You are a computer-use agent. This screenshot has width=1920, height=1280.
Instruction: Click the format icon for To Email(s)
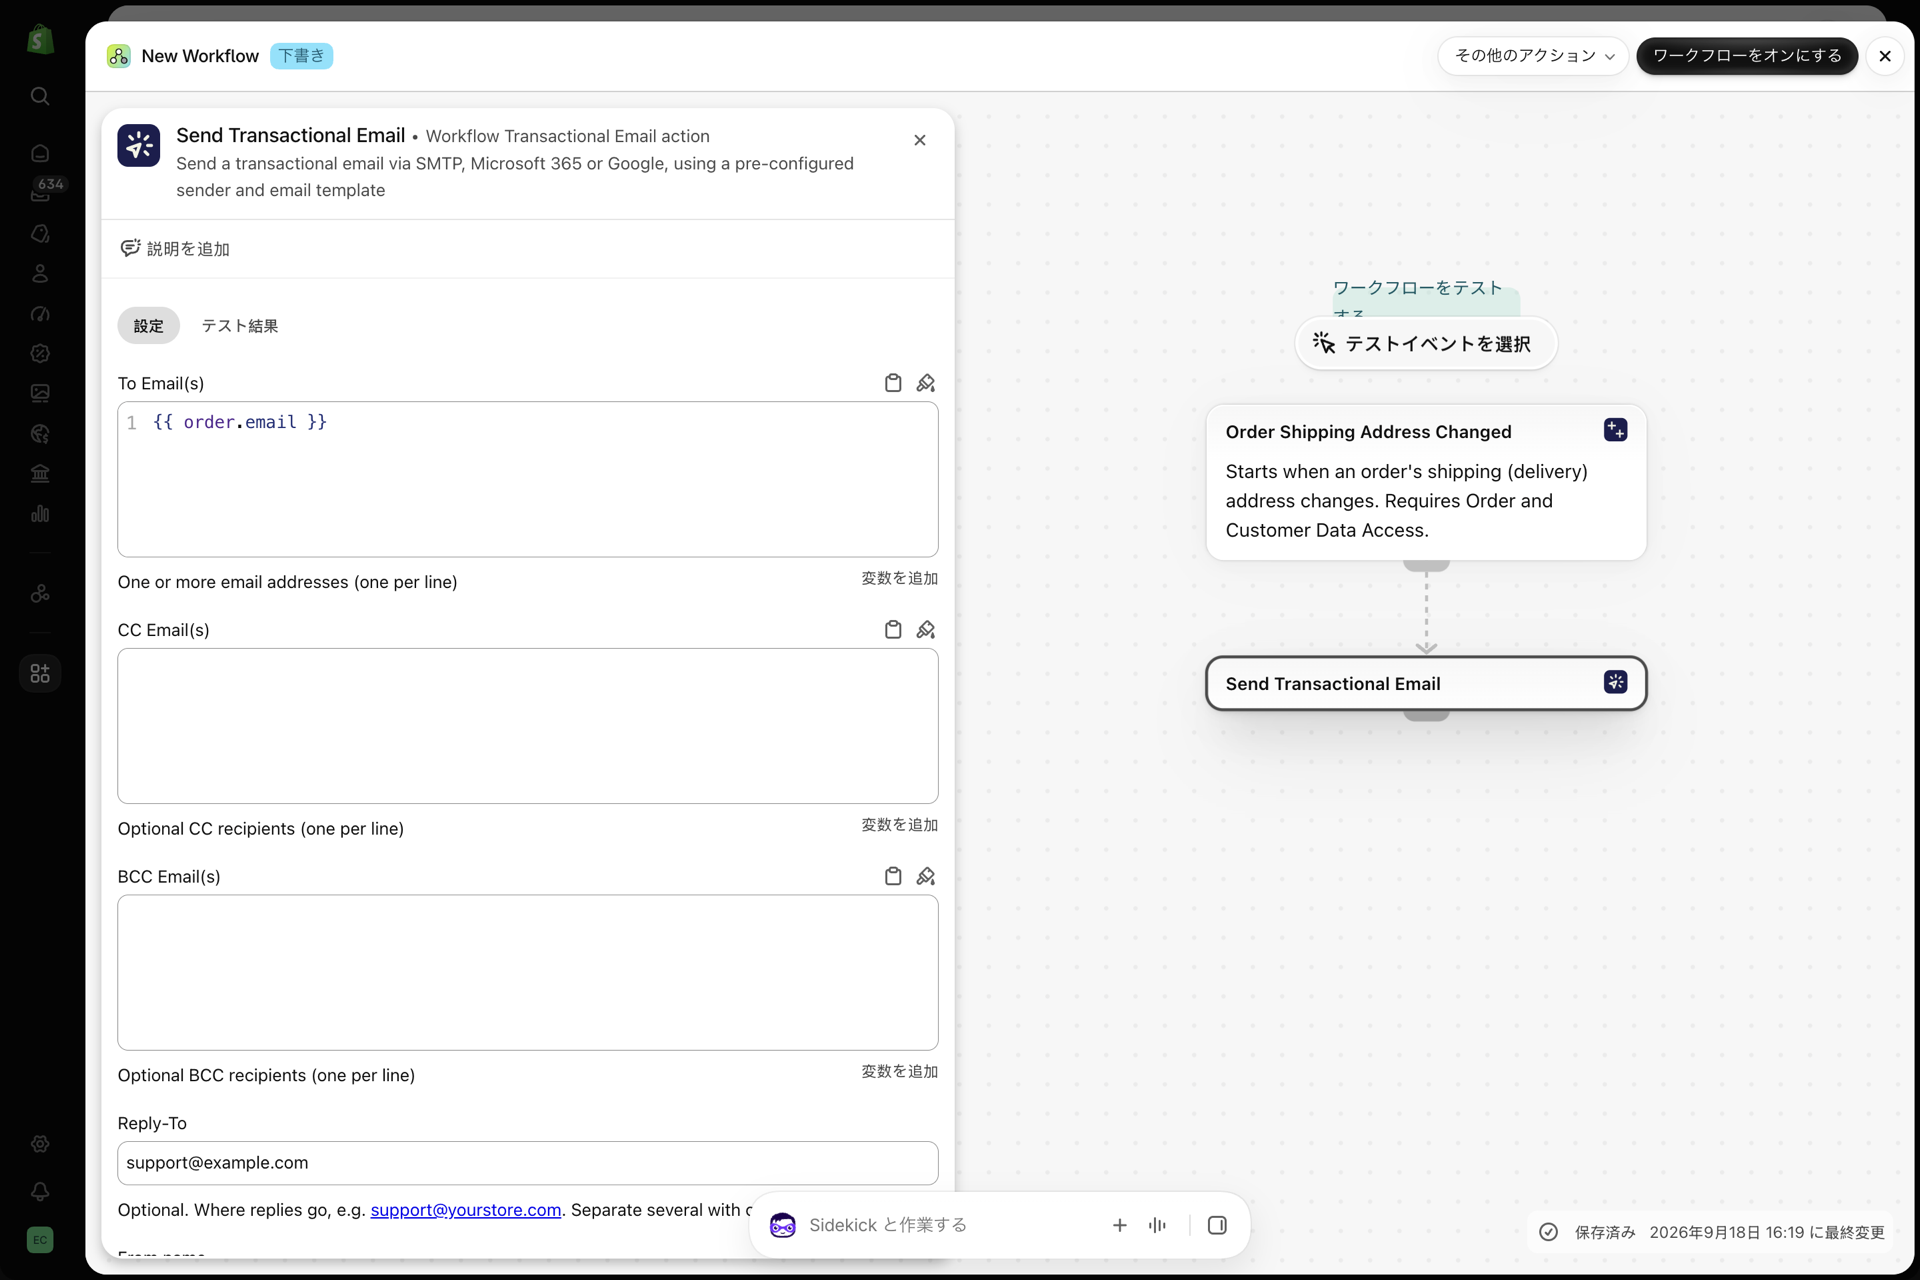tap(926, 383)
